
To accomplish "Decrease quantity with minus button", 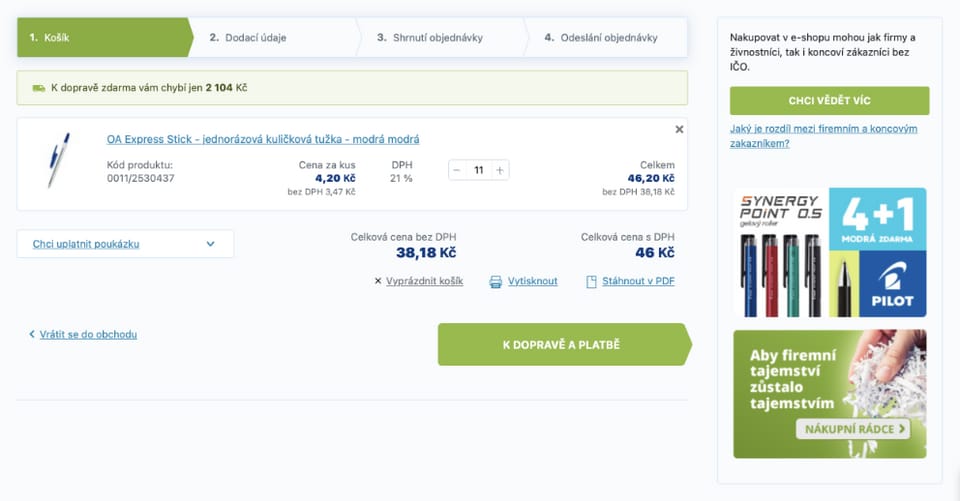I will coord(457,170).
